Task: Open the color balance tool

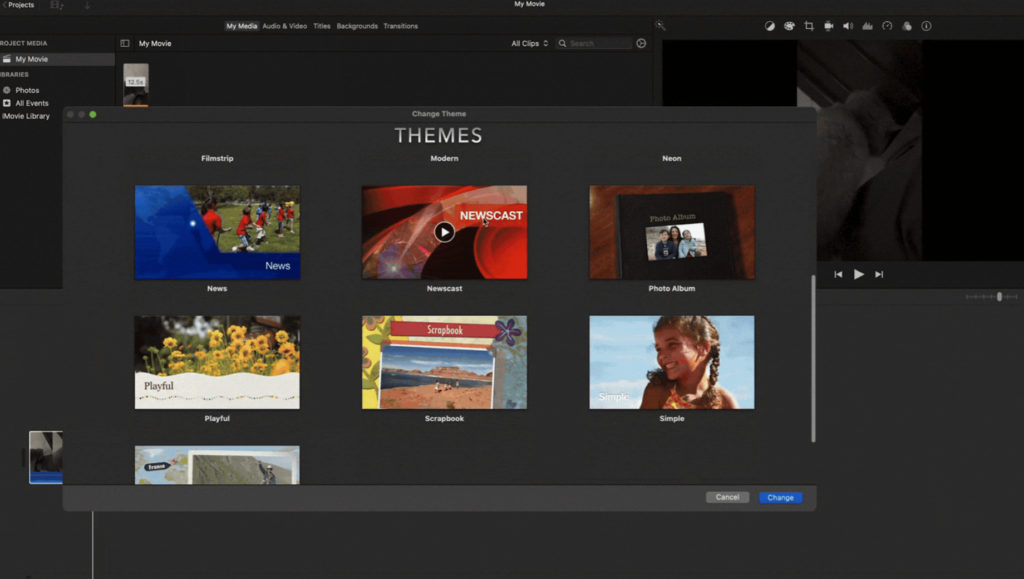Action: (770, 26)
